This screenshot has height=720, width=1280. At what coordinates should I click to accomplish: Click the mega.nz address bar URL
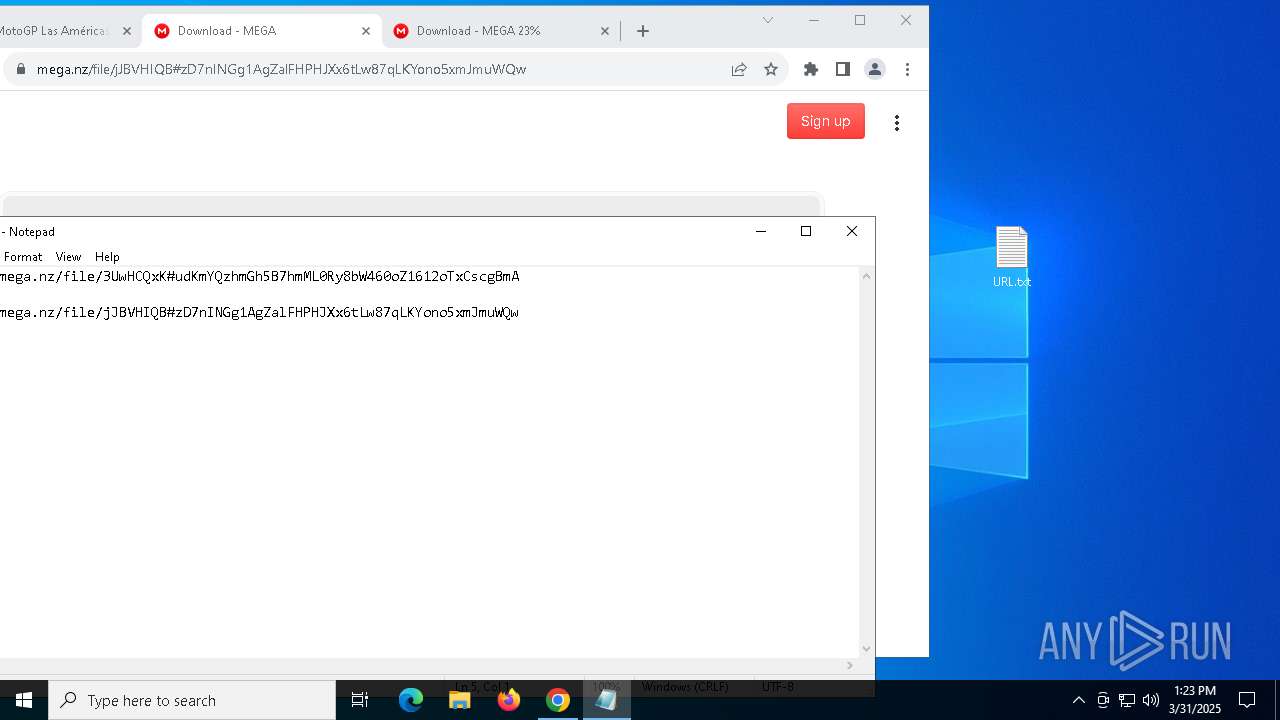coord(281,69)
